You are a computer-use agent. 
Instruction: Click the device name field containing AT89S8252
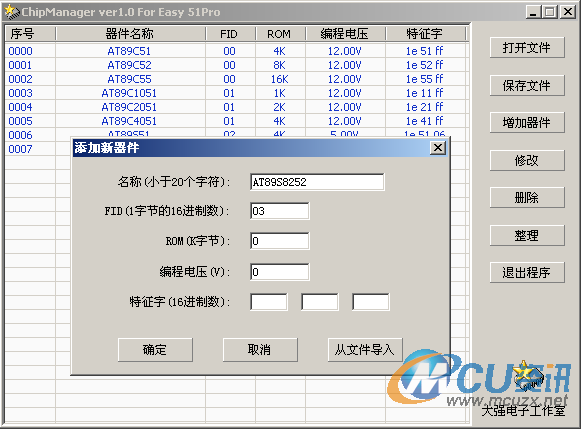pos(317,182)
